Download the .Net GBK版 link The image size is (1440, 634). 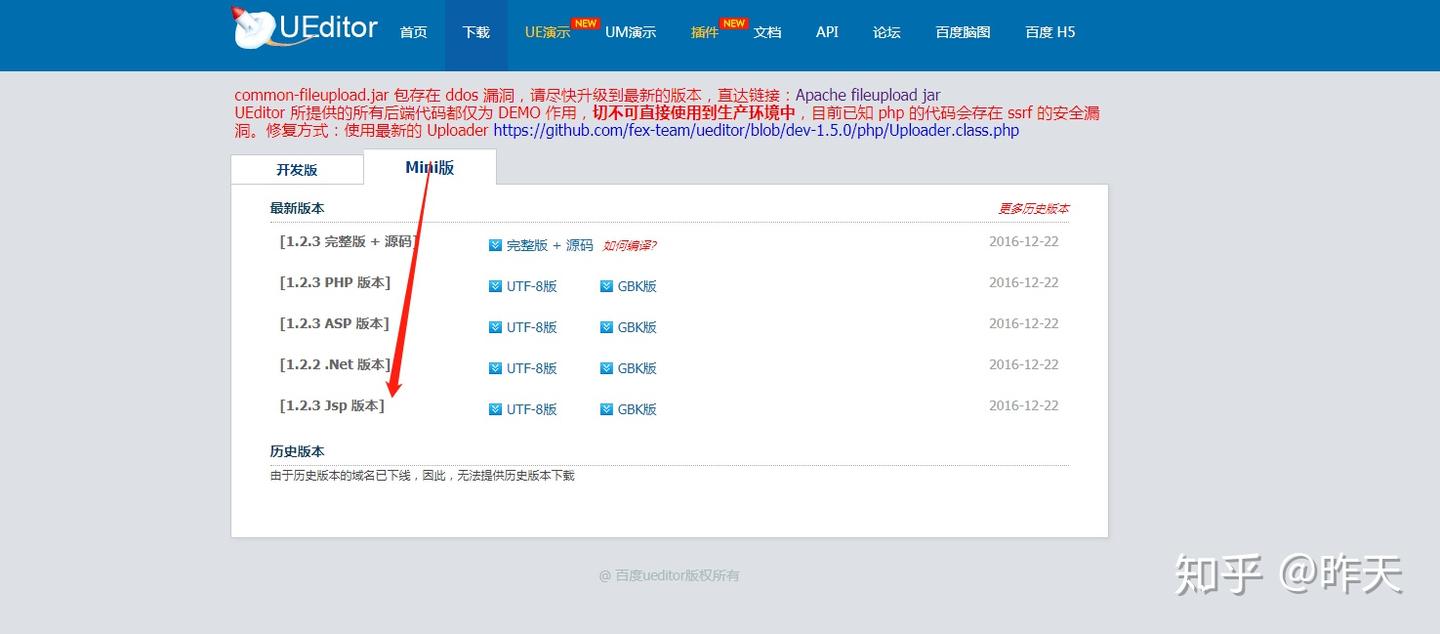point(637,368)
